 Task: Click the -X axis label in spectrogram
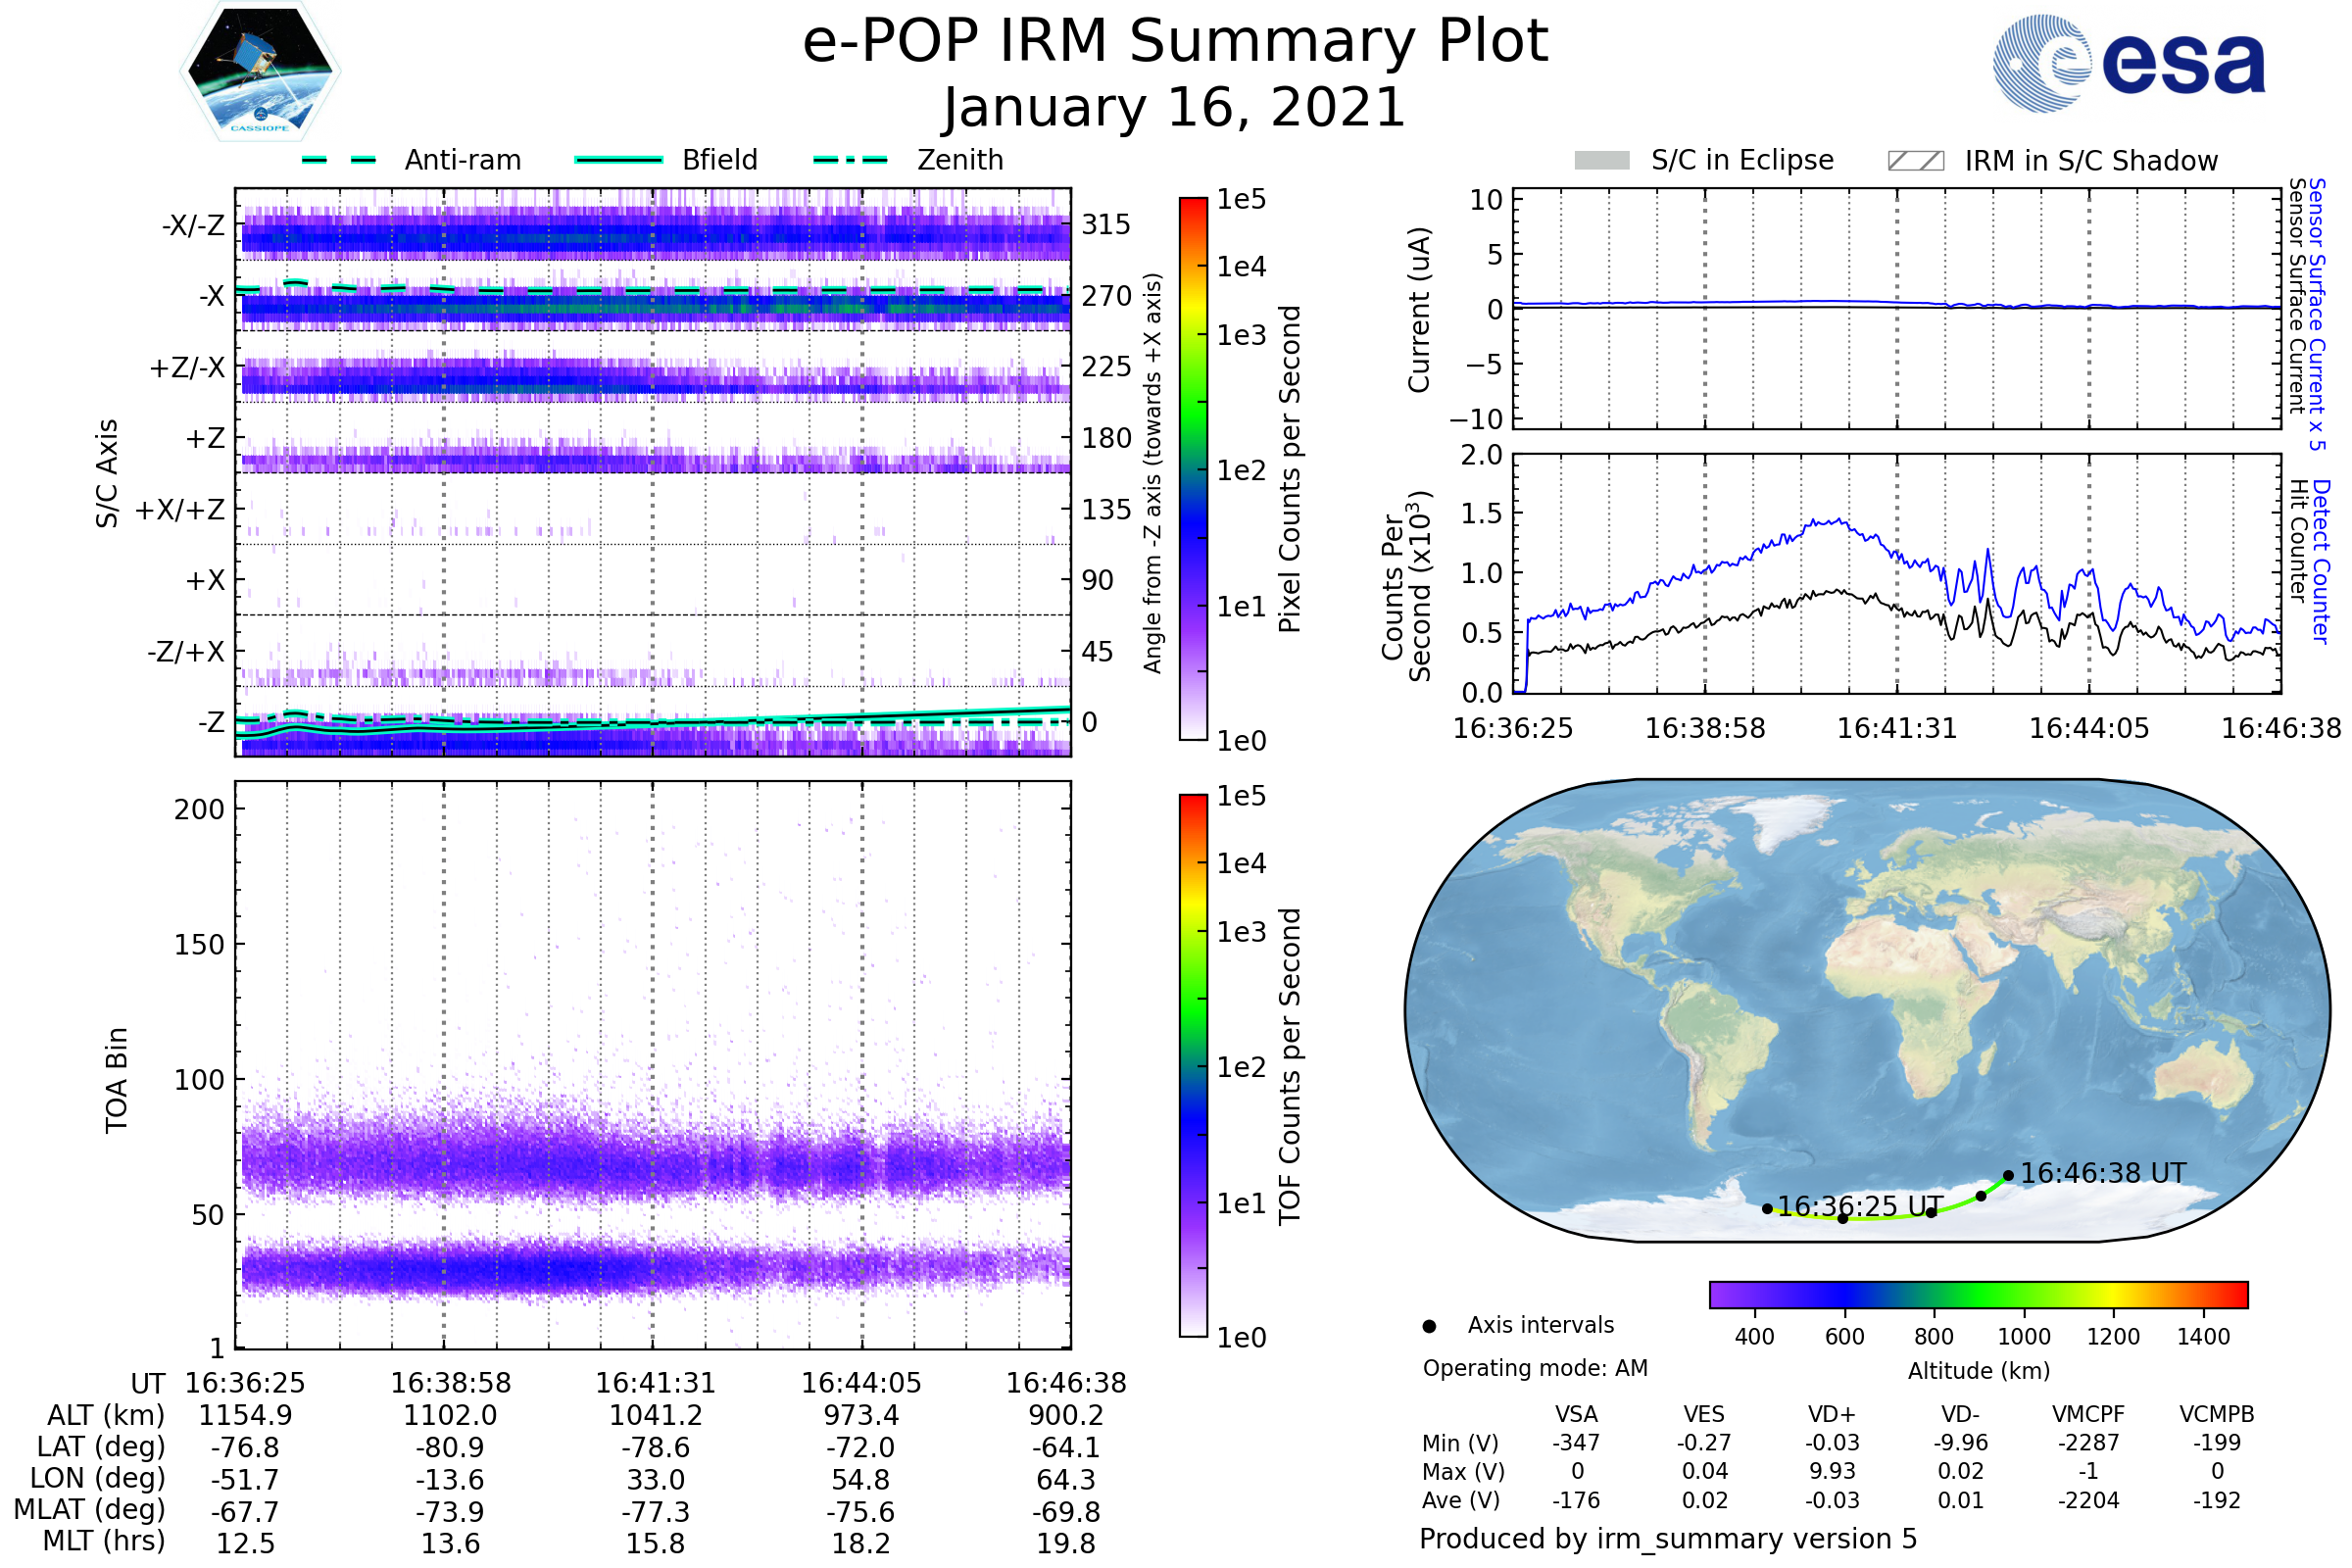[x=212, y=296]
